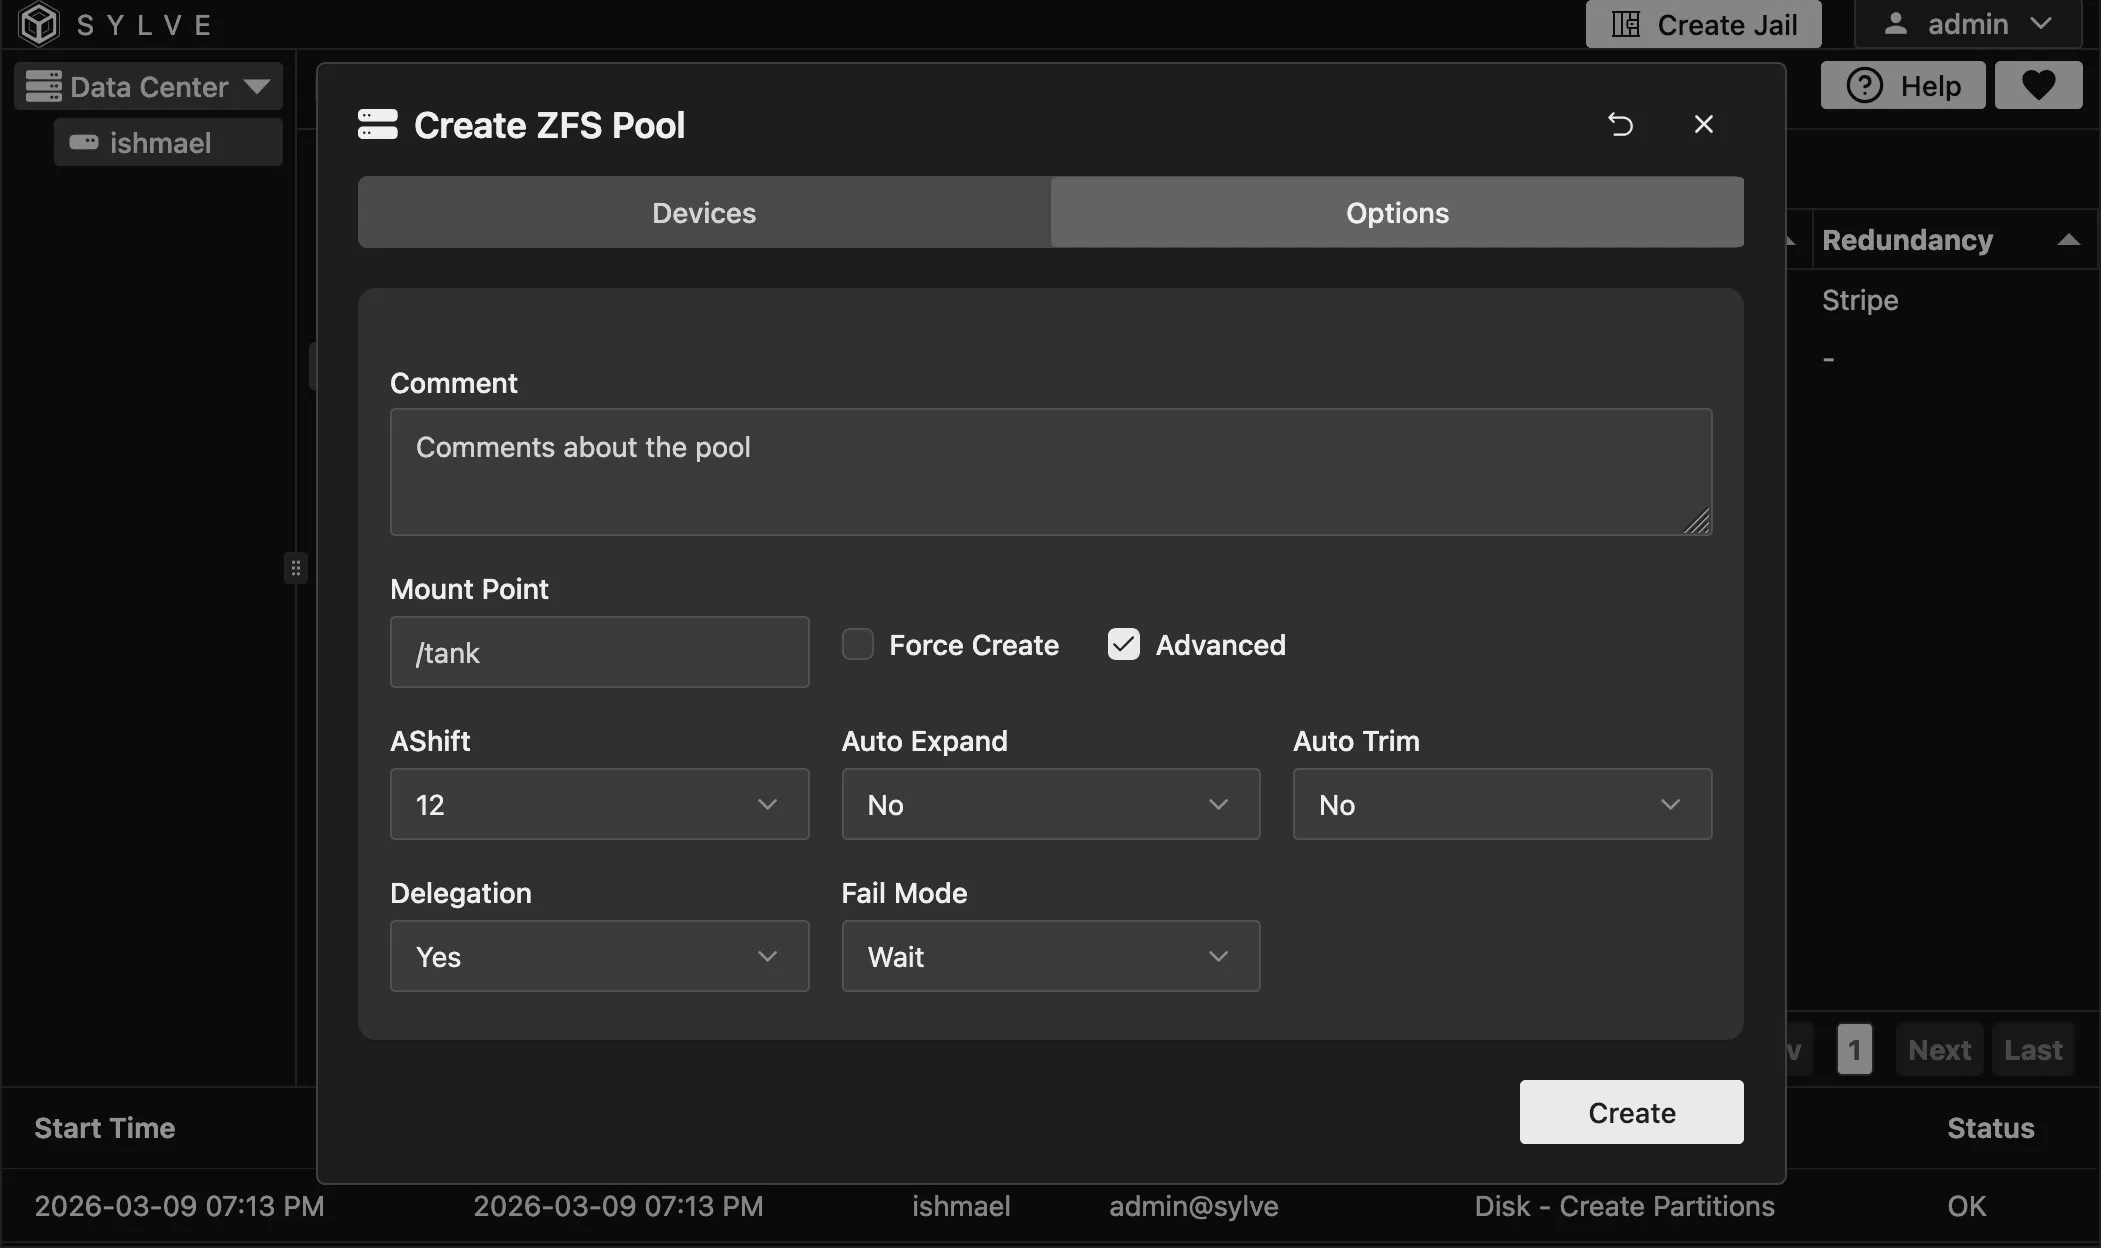Screen dimensions: 2102x1248
Task: Disable the Advanced checkbox
Action: pos(1122,644)
